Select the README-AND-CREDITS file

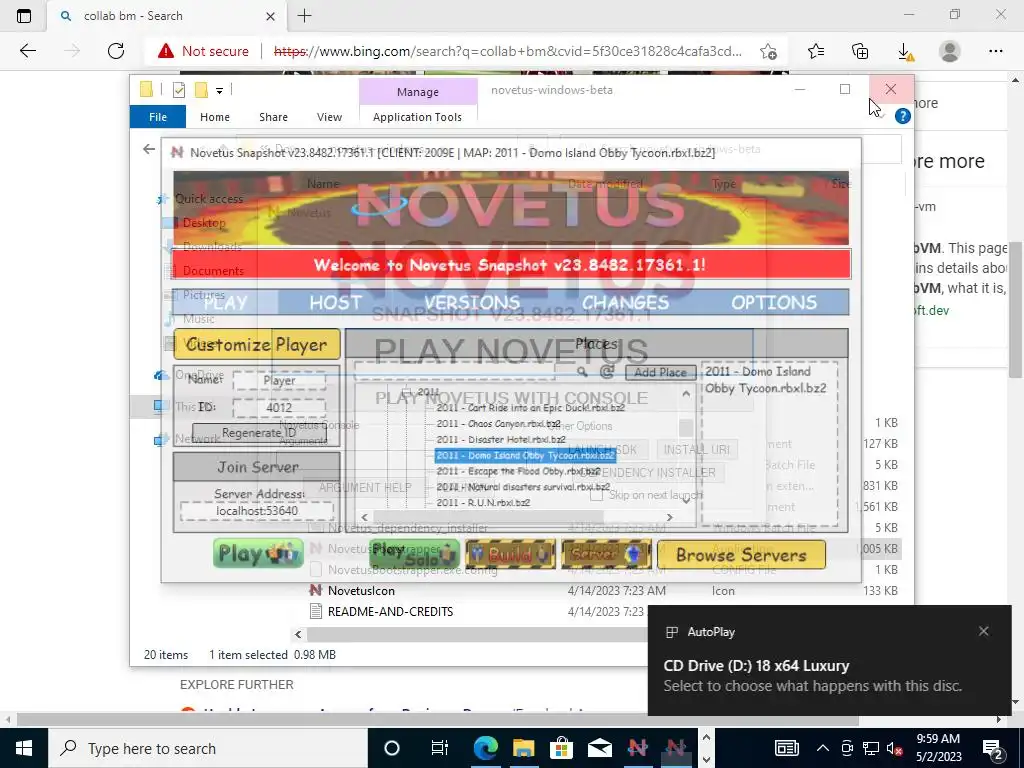pyautogui.click(x=390, y=612)
